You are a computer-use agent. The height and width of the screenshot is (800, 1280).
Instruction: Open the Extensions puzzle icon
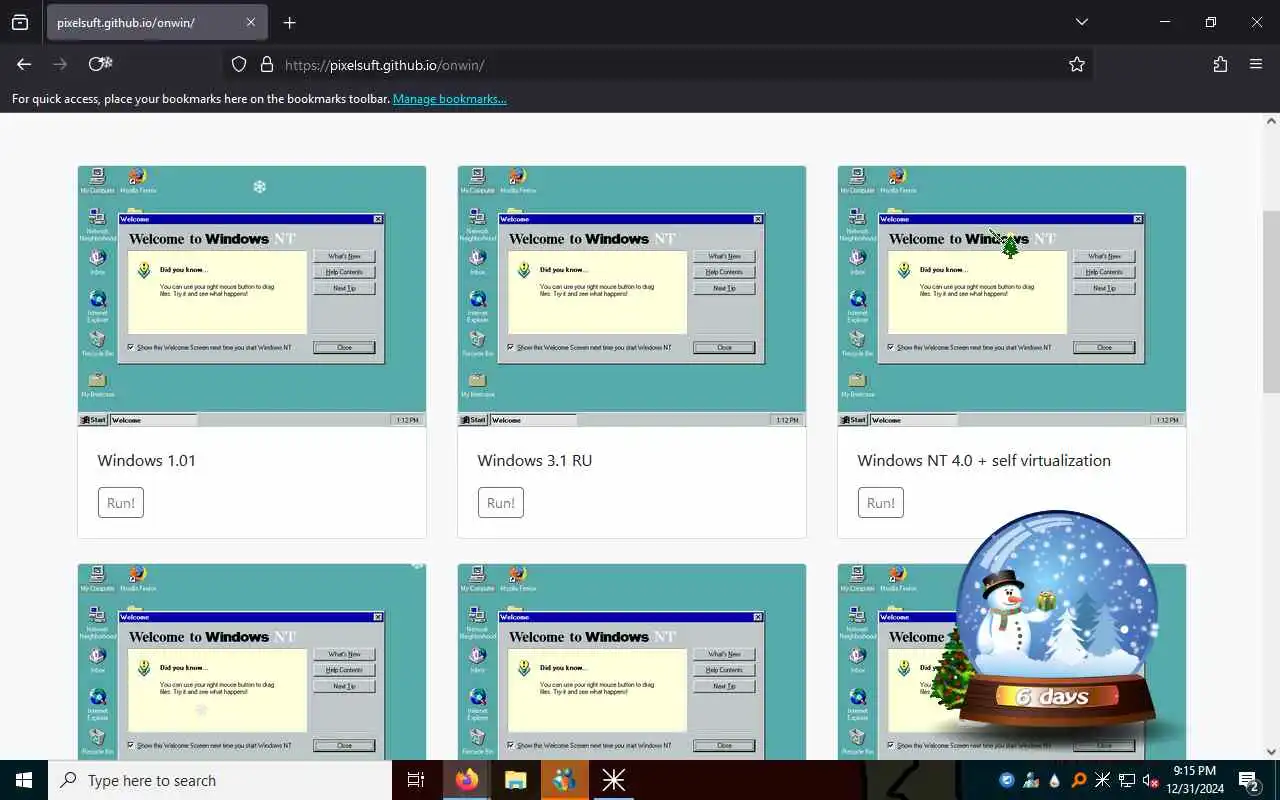[x=1220, y=64]
